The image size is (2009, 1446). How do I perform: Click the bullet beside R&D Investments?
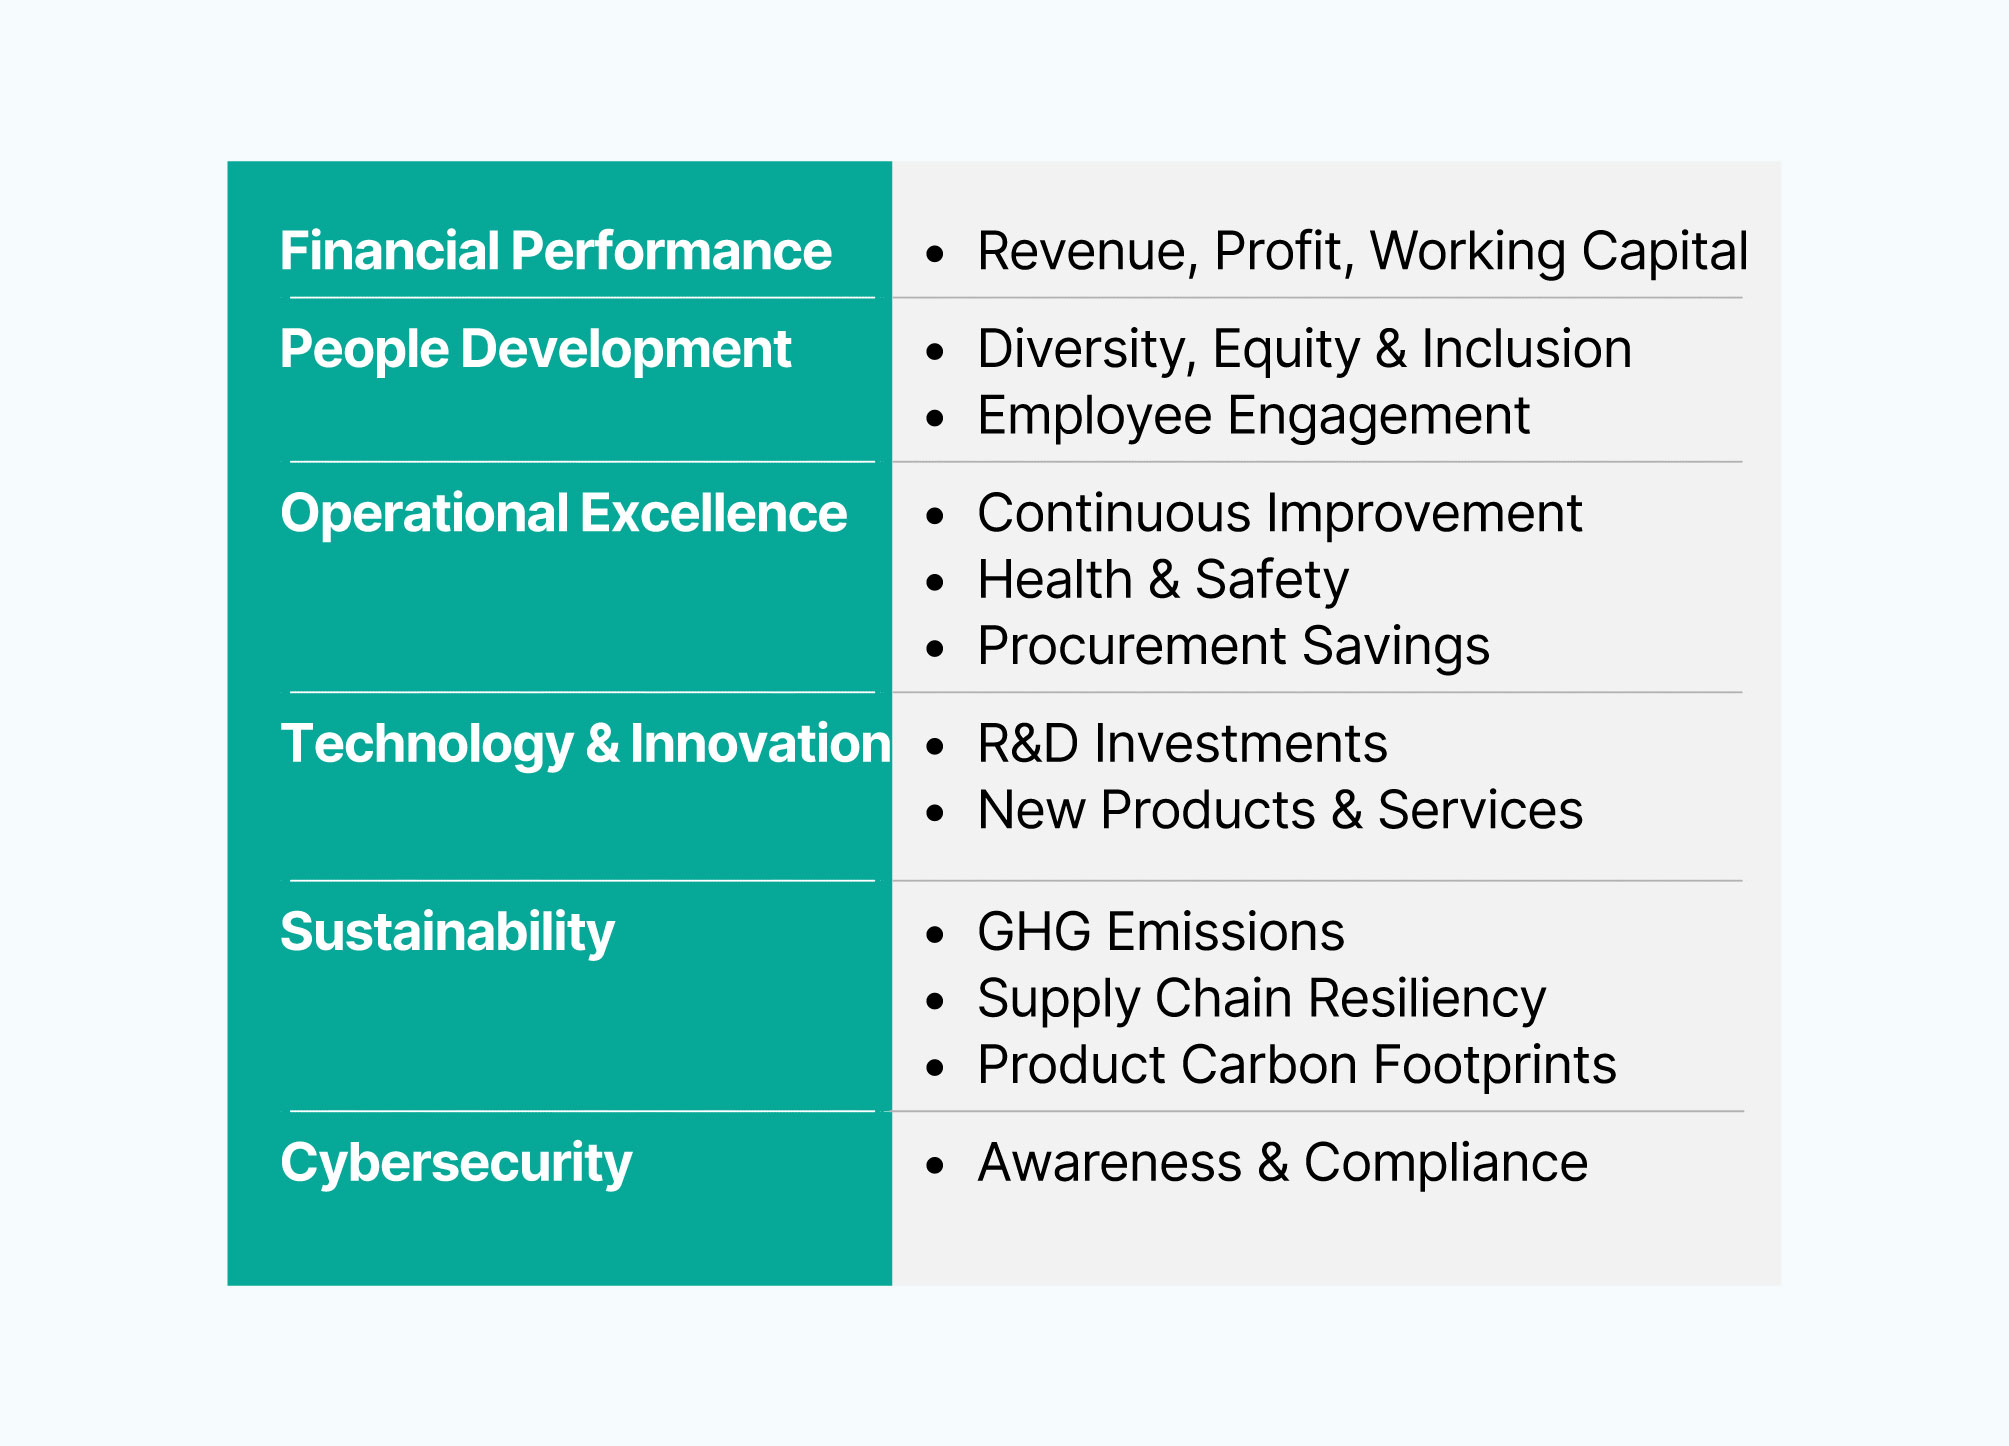[x=935, y=746]
